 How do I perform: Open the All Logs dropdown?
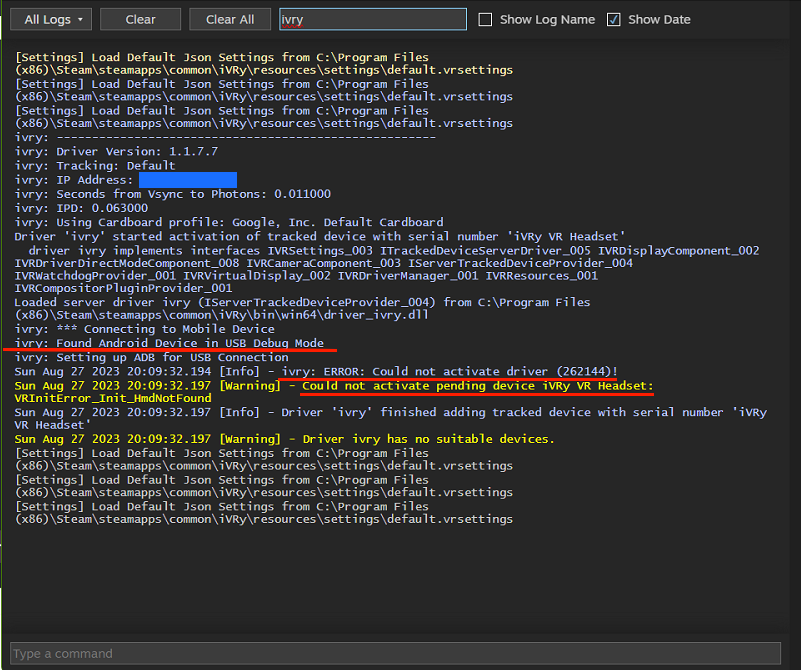tap(51, 19)
